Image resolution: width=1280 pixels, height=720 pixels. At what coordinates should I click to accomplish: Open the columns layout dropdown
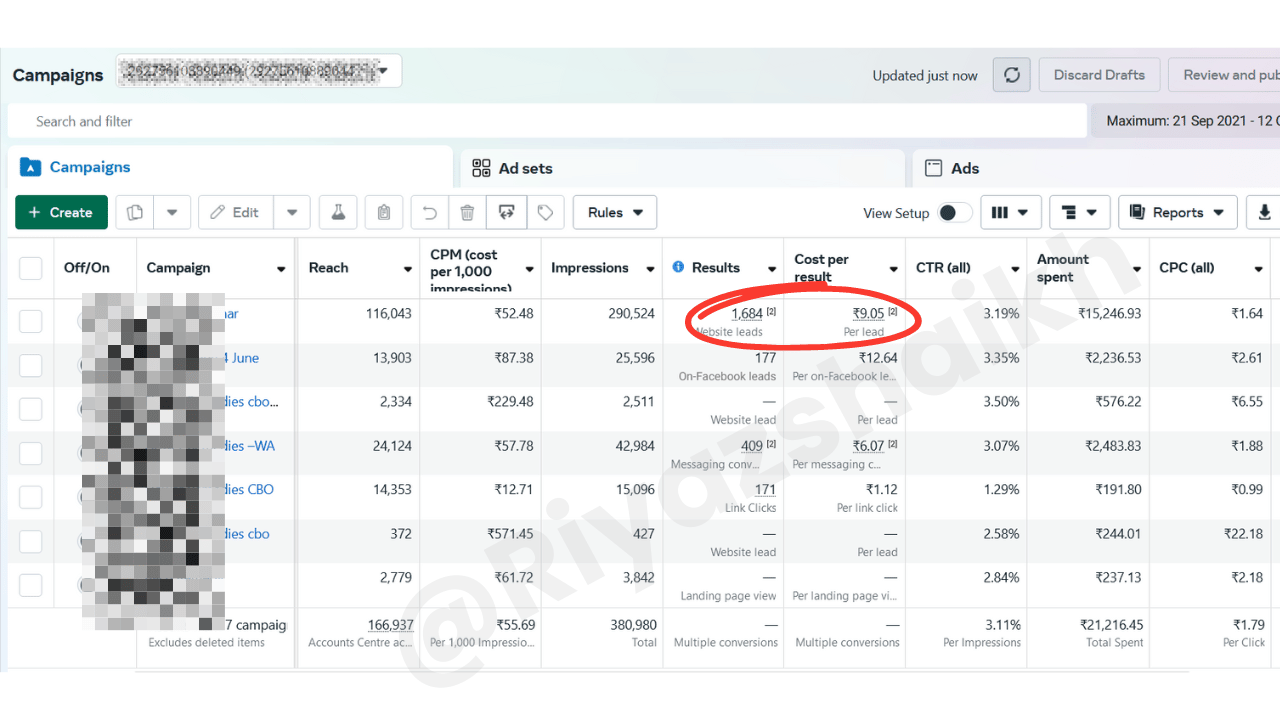click(x=1010, y=212)
